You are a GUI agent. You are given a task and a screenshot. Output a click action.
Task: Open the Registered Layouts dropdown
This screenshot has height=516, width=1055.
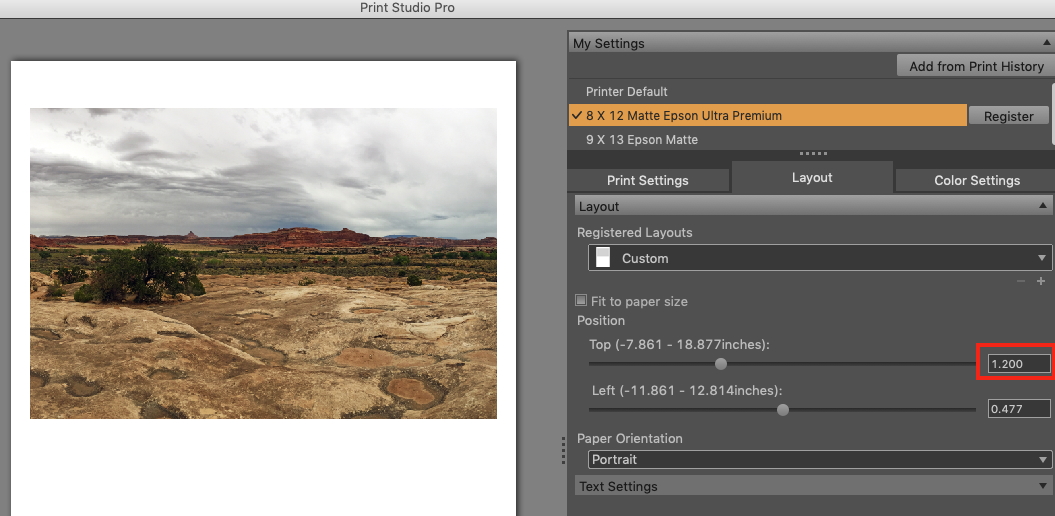point(819,258)
